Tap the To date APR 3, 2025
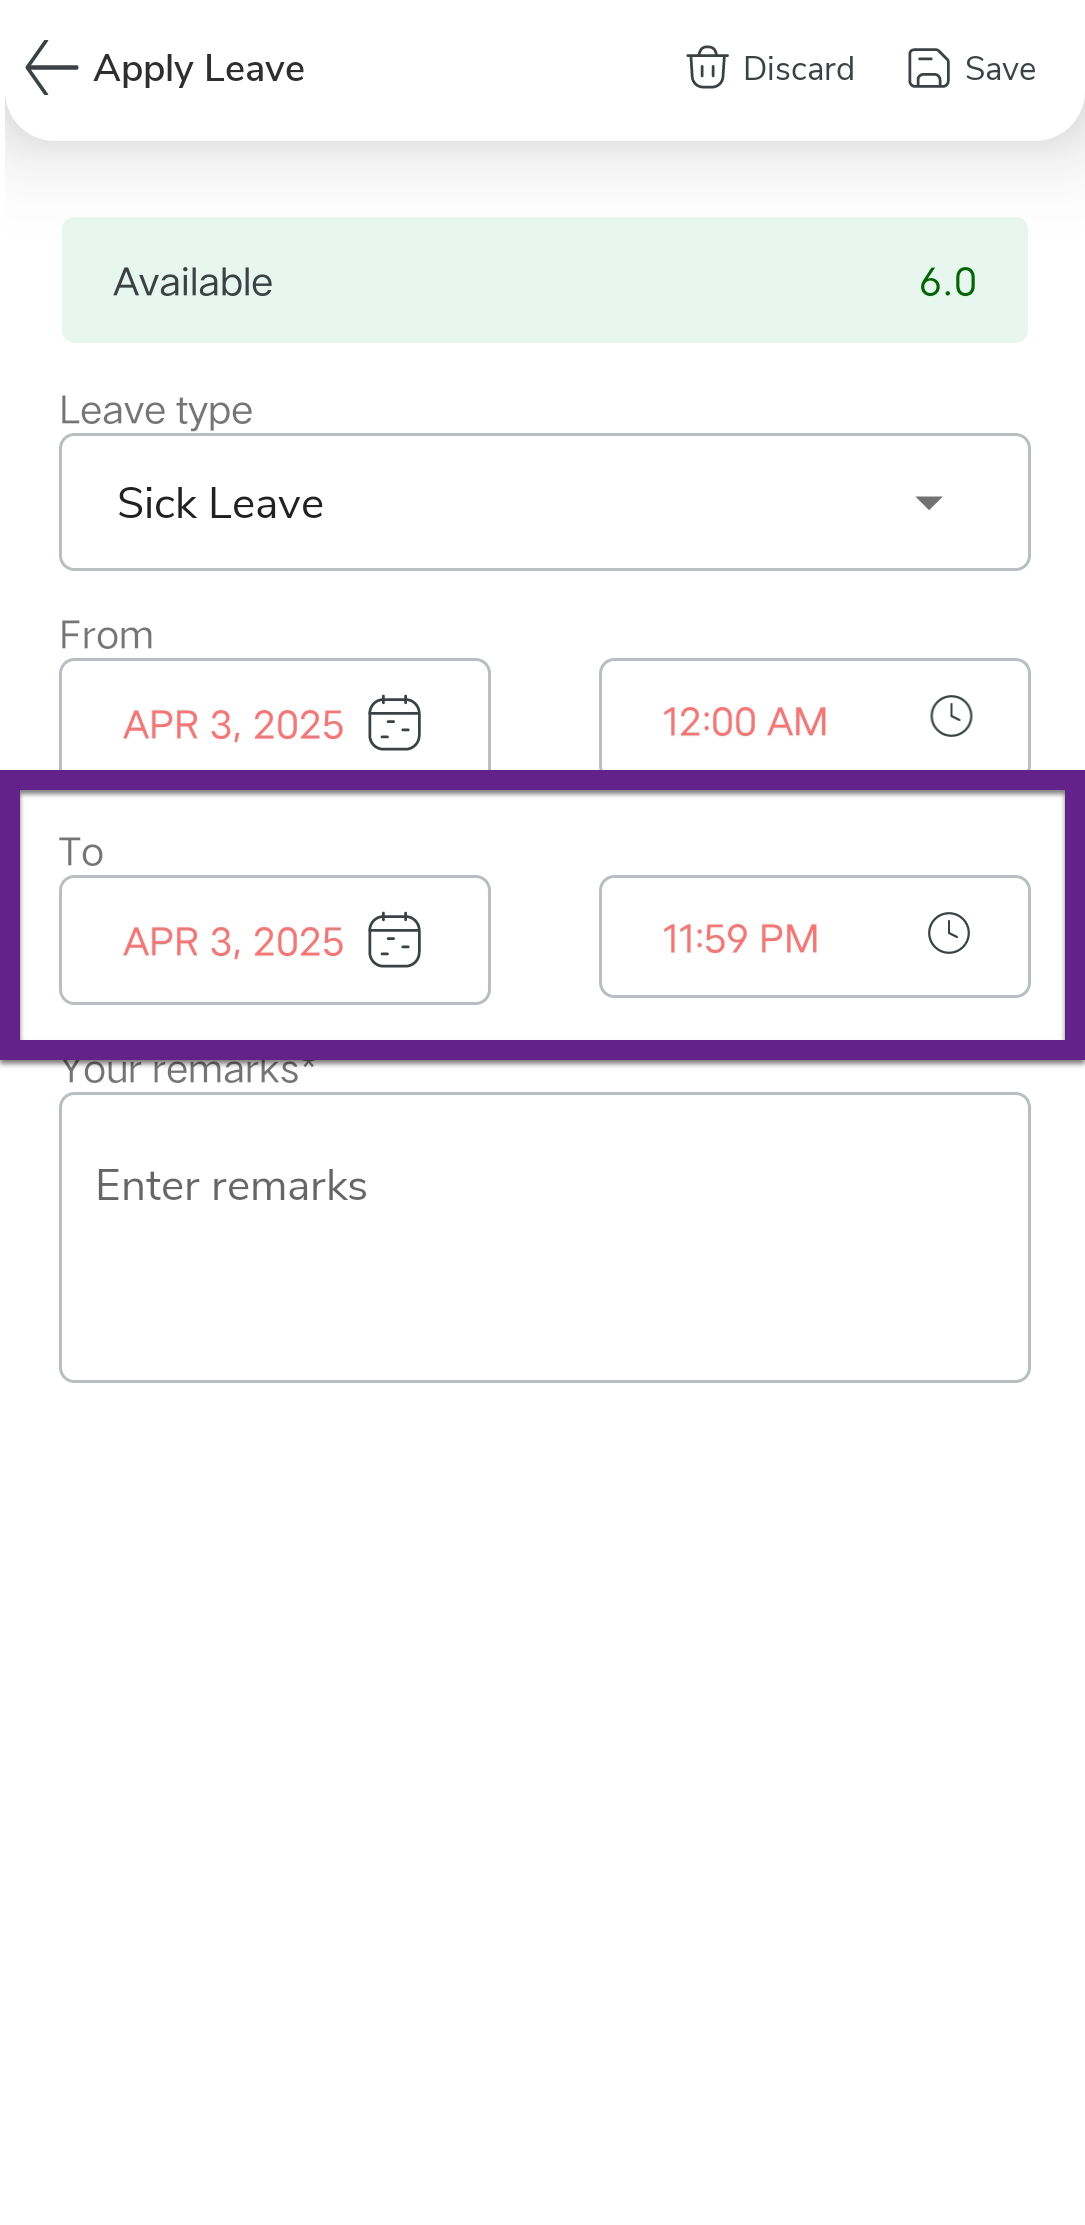 click(x=233, y=942)
